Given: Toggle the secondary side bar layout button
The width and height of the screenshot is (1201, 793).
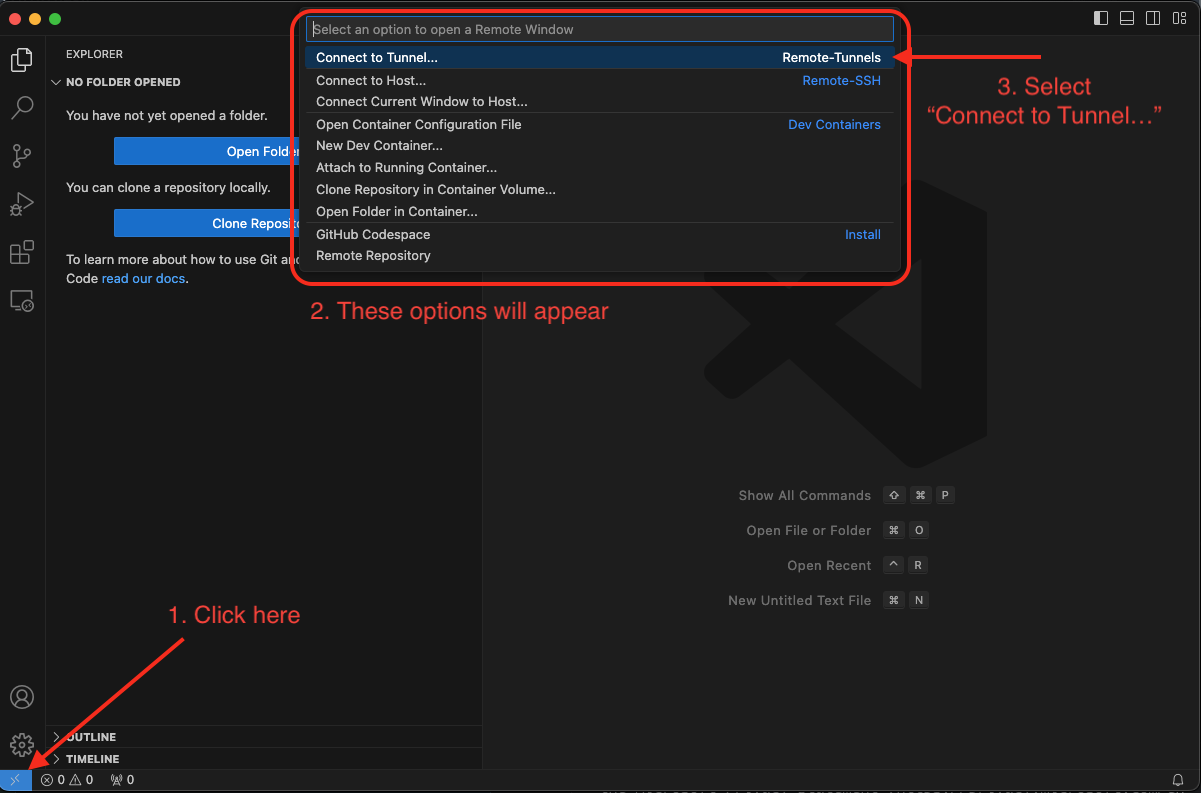Looking at the screenshot, I should coord(1153,18).
